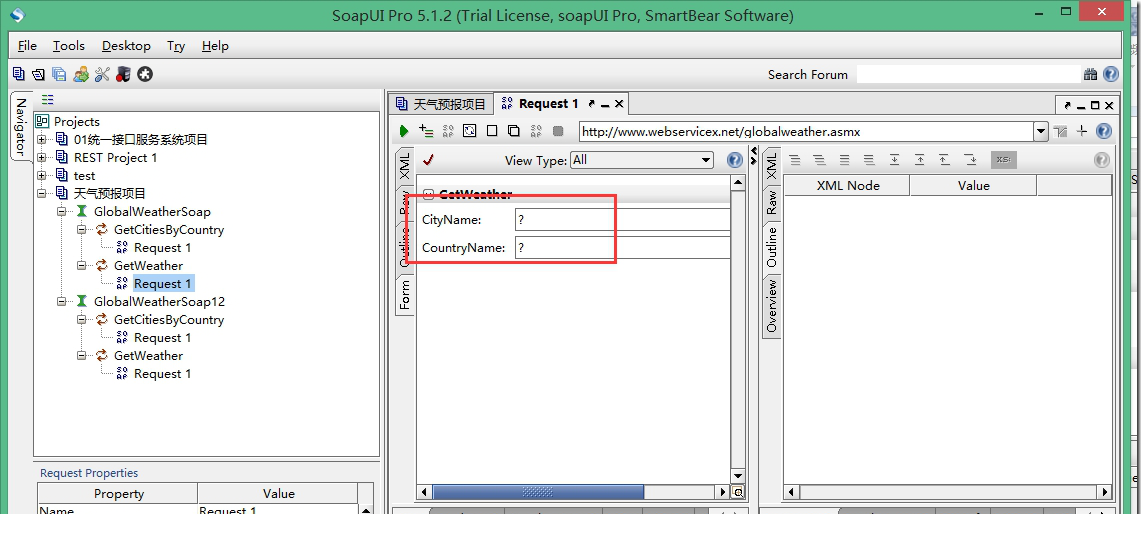Screen dimensions: 1141x534
Task: Click the endpoint URL text field
Action: pos(806,132)
